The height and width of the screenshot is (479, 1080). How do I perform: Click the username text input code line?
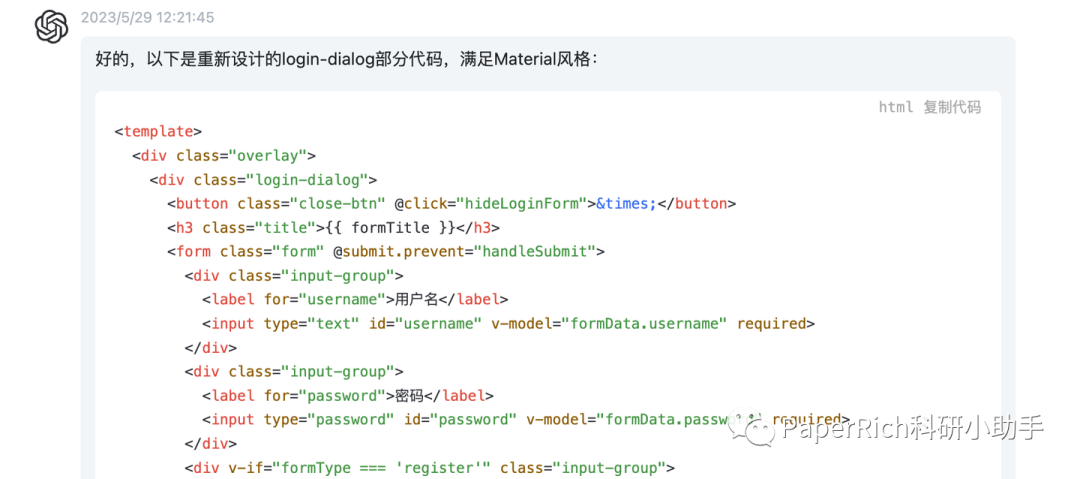508,323
